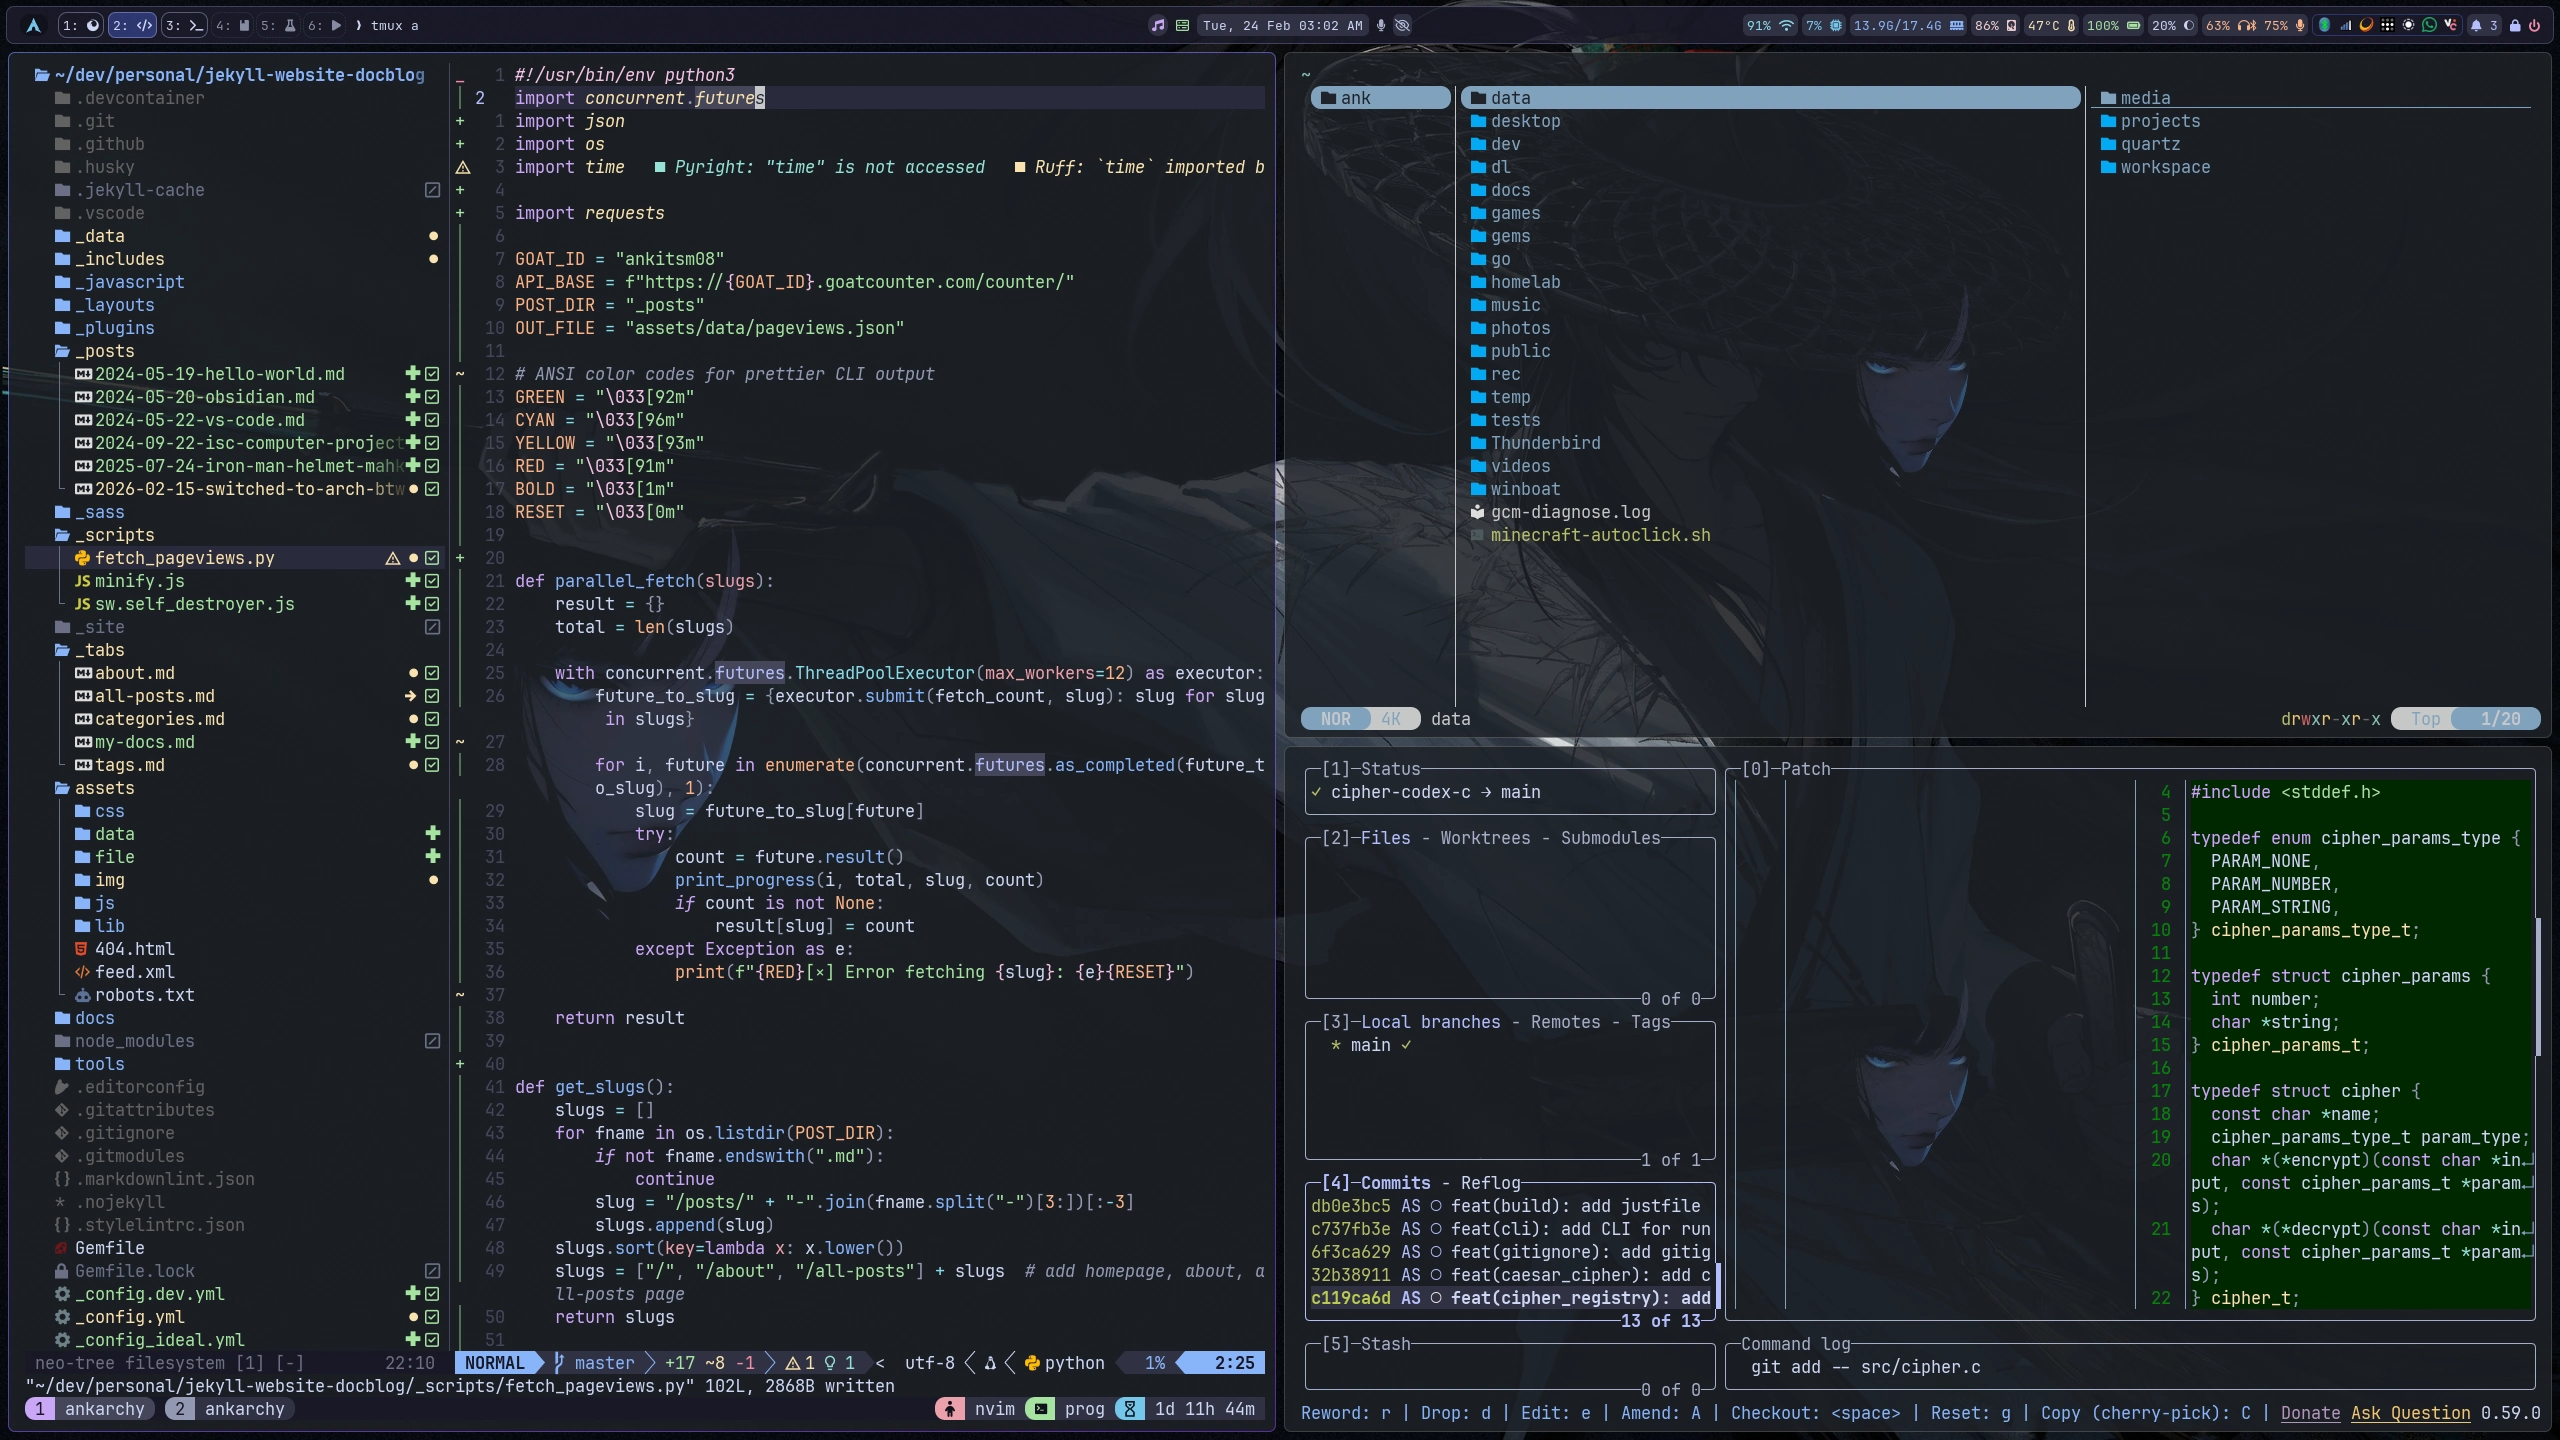Open the notifications bell icon
The image size is (2560, 1440).
pyautogui.click(x=2476, y=25)
